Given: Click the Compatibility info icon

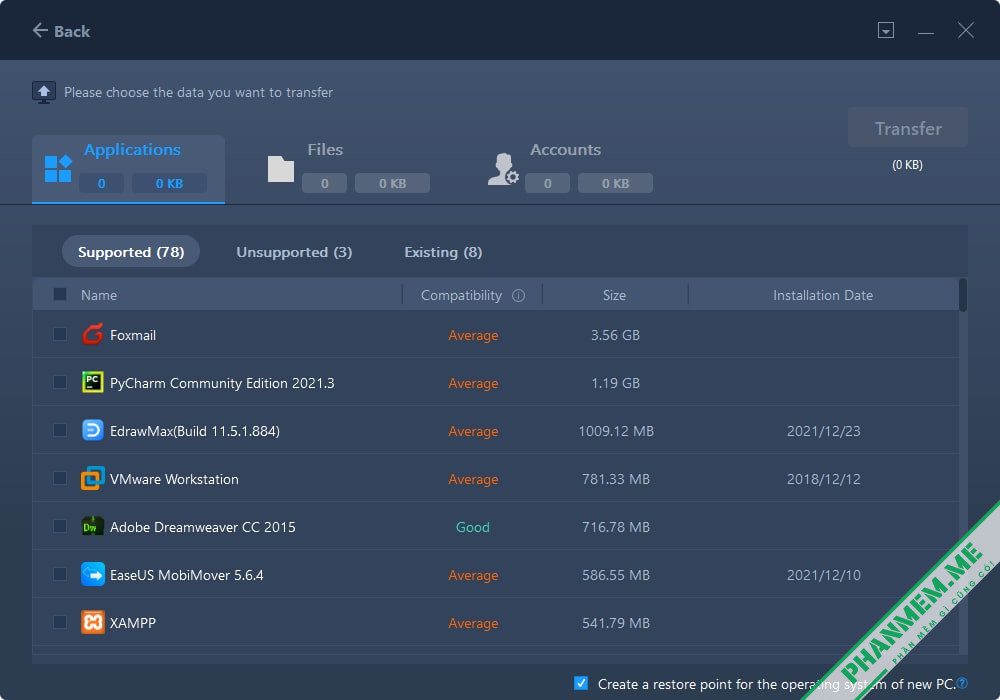Looking at the screenshot, I should click(x=518, y=295).
